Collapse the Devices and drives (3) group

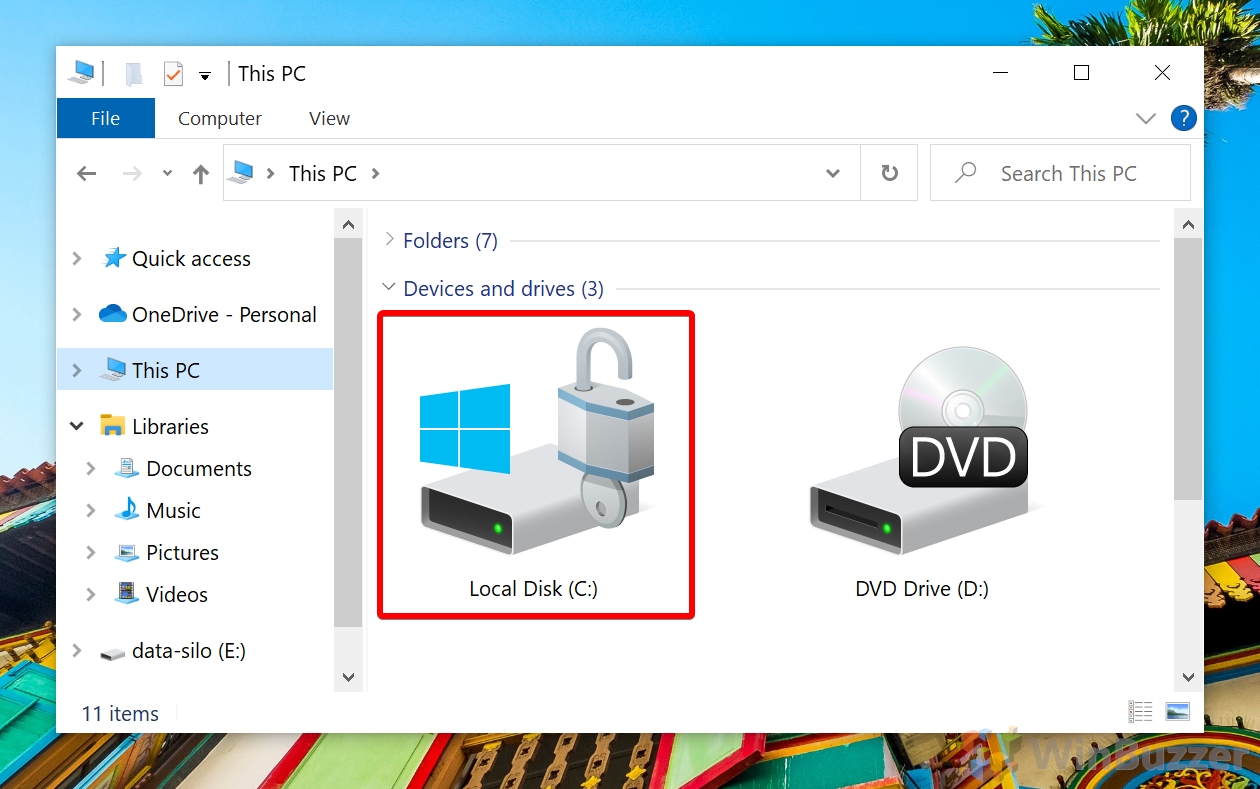pyautogui.click(x=389, y=288)
